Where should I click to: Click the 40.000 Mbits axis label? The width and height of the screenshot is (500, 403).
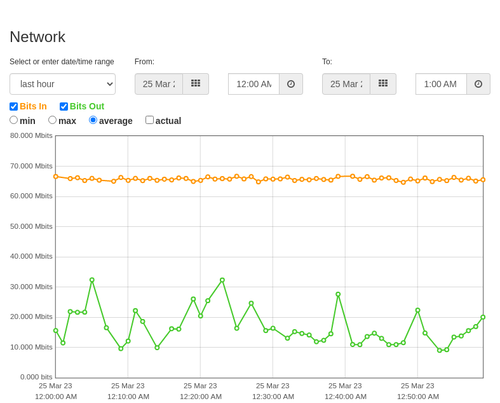(x=31, y=256)
